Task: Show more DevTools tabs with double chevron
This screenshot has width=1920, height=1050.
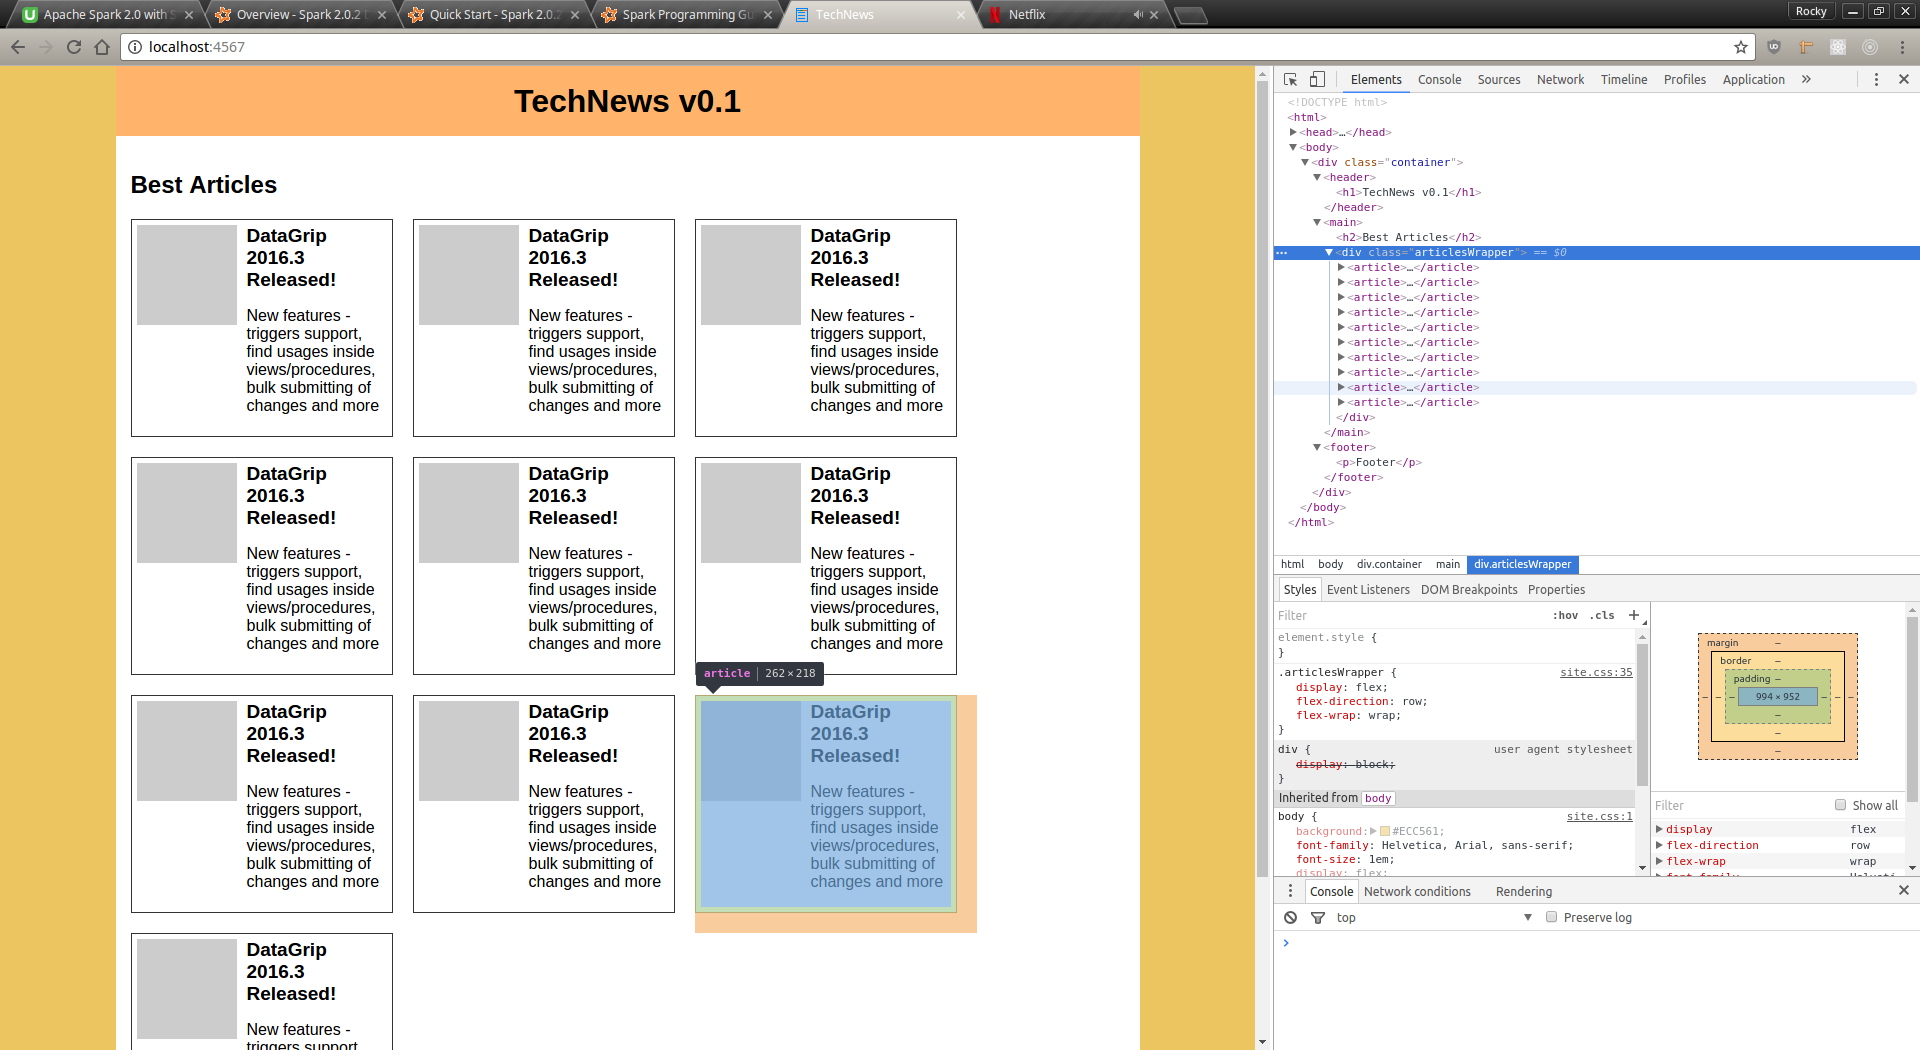Action: click(x=1806, y=79)
